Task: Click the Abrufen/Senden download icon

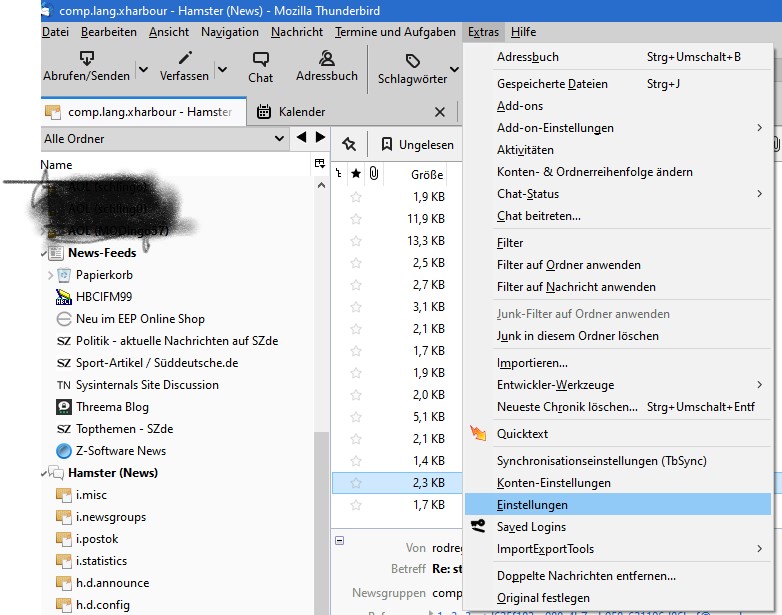Action: pyautogui.click(x=86, y=58)
